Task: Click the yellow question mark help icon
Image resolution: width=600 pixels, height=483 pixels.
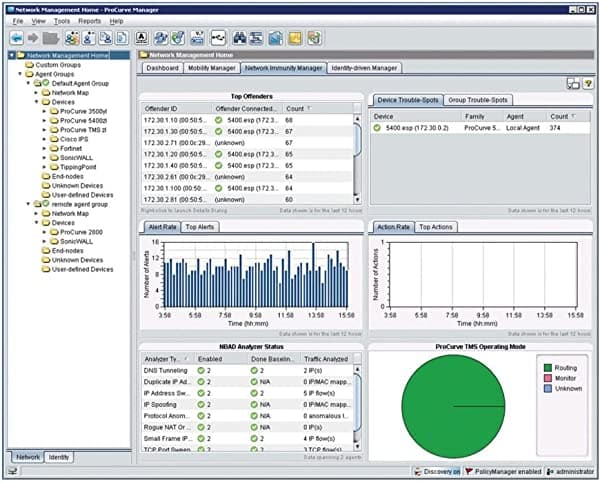Action: (588, 83)
